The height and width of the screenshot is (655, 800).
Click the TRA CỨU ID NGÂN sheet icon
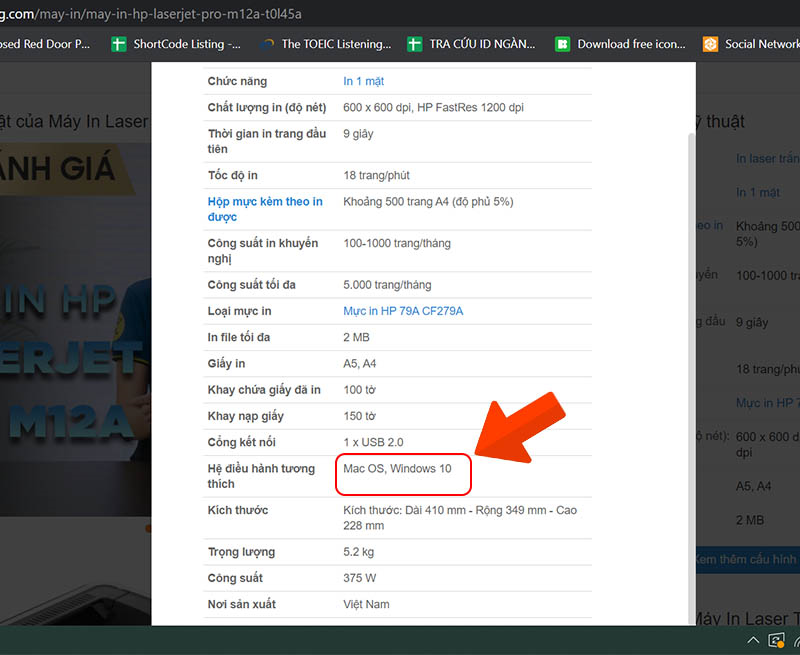[x=414, y=44]
